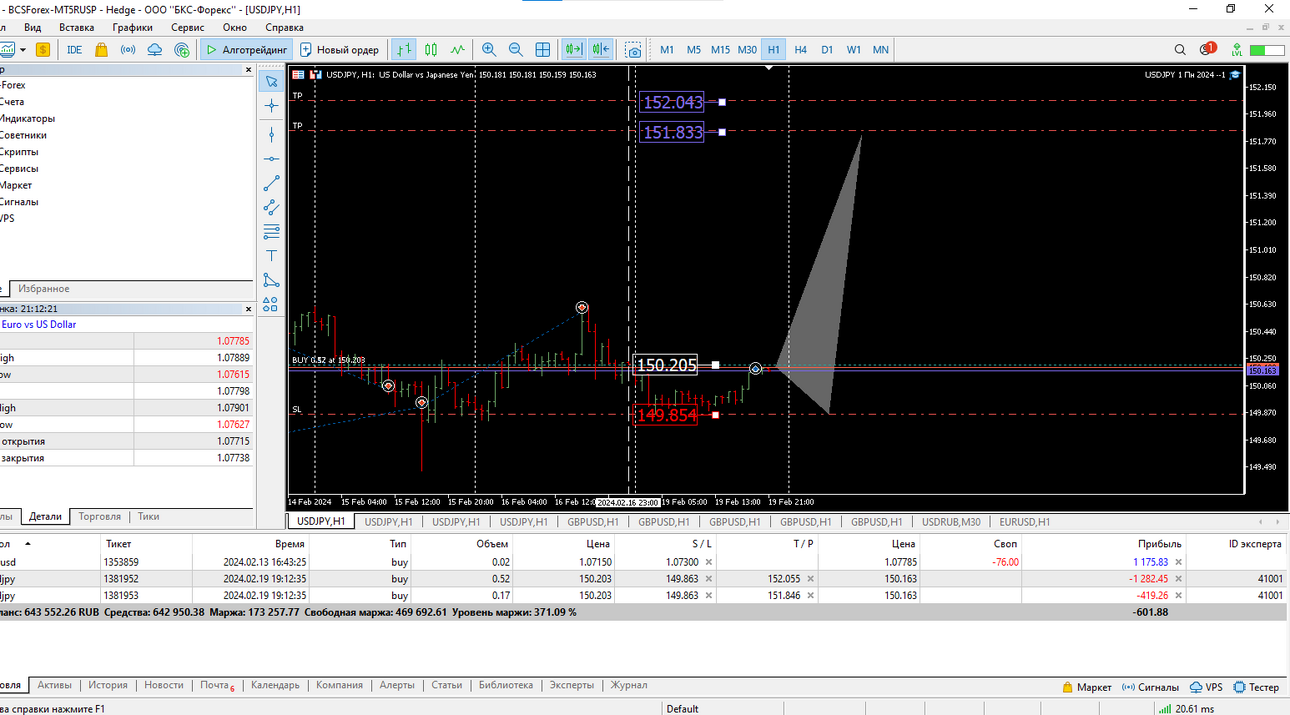The height and width of the screenshot is (715, 1290).
Task: Select the Советники navigator item
Action: click(23, 135)
